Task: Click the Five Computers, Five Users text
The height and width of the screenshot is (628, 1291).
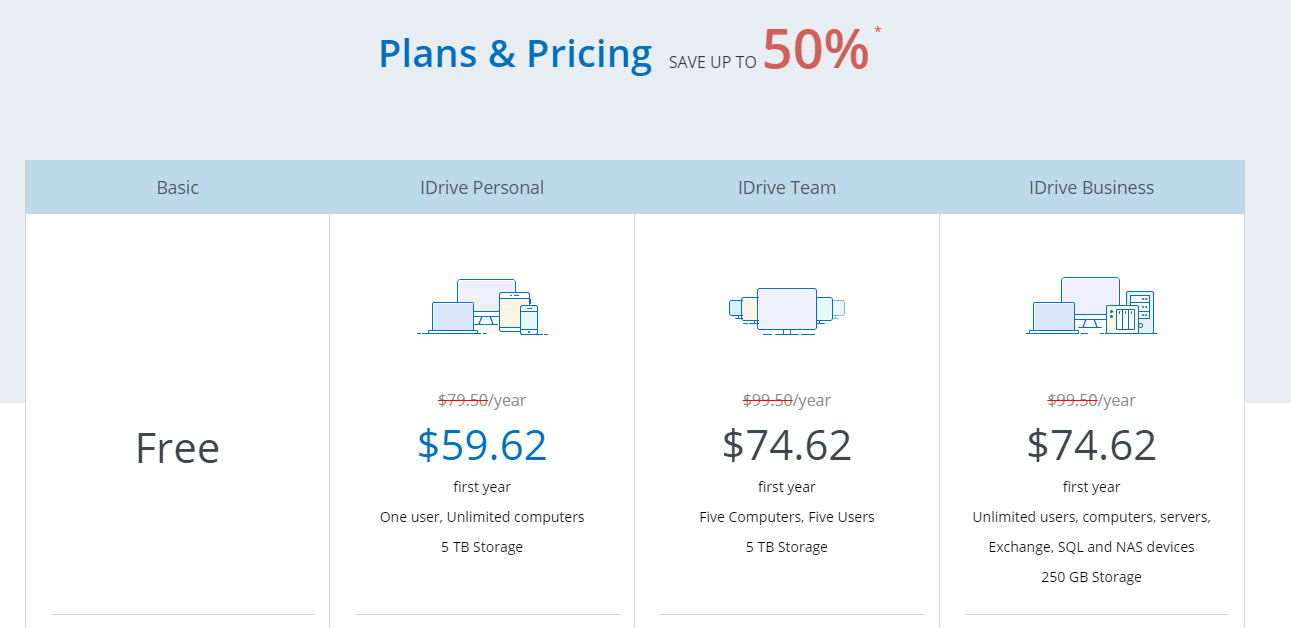Action: click(x=787, y=517)
